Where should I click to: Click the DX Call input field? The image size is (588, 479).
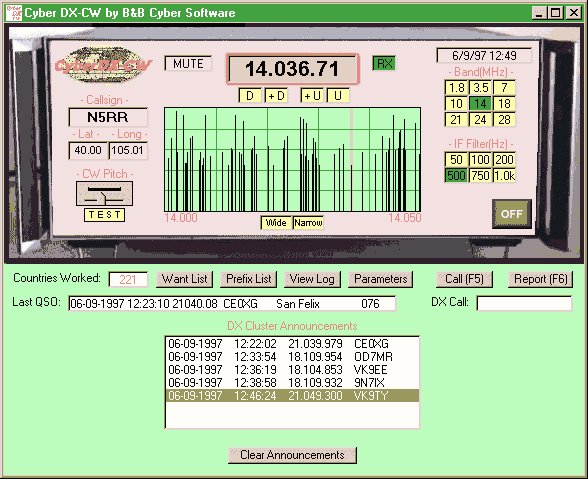pyautogui.click(x=524, y=303)
